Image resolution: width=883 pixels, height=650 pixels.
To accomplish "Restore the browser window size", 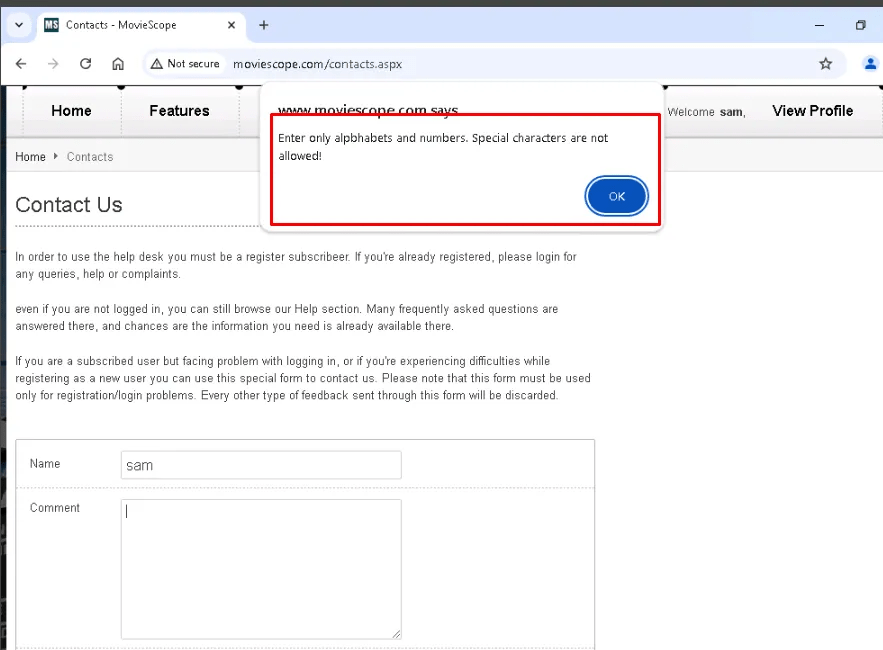I will (x=860, y=25).
